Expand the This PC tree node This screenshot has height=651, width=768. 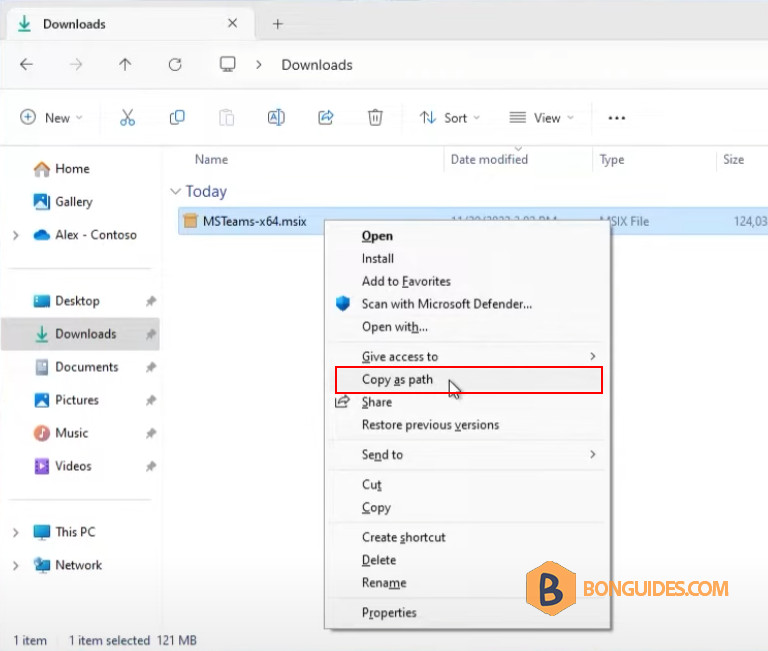tap(16, 532)
